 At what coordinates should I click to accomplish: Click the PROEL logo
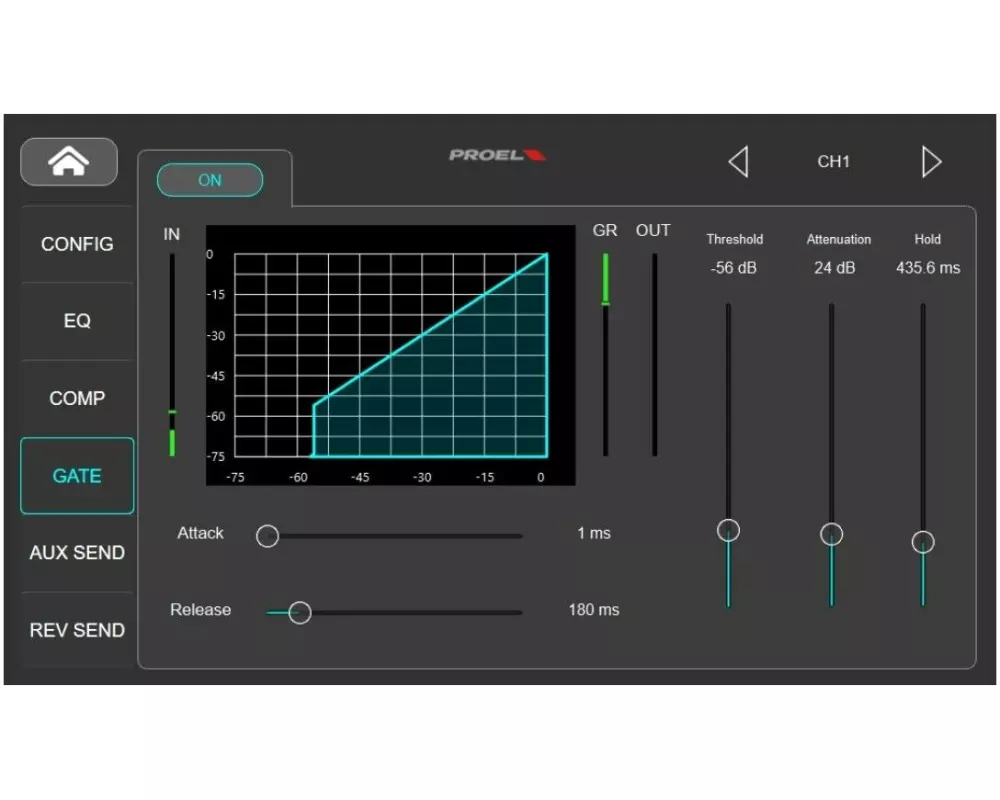pyautogui.click(x=497, y=155)
